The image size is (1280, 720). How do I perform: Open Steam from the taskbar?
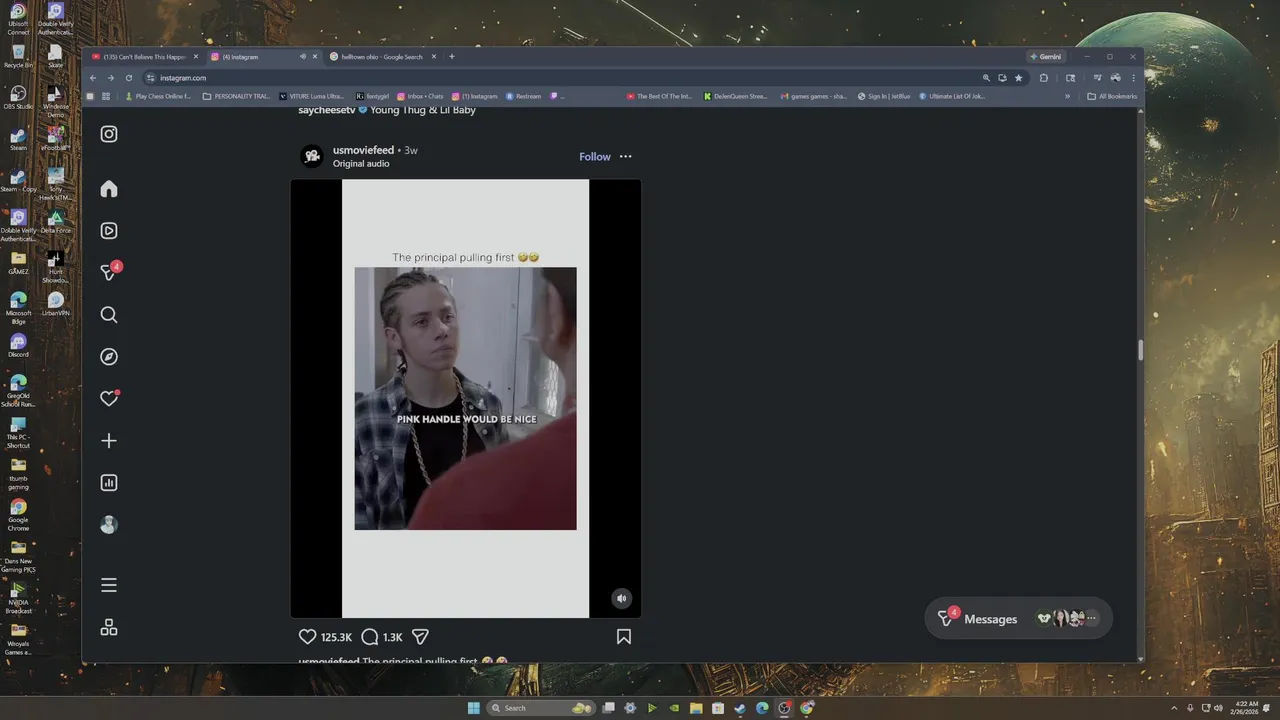pyautogui.click(x=740, y=708)
